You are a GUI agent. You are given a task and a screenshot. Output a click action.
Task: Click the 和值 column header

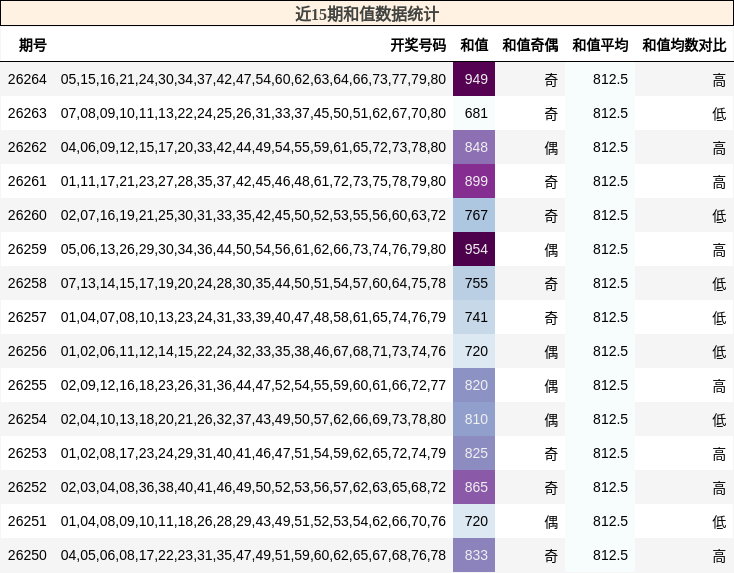(474, 45)
